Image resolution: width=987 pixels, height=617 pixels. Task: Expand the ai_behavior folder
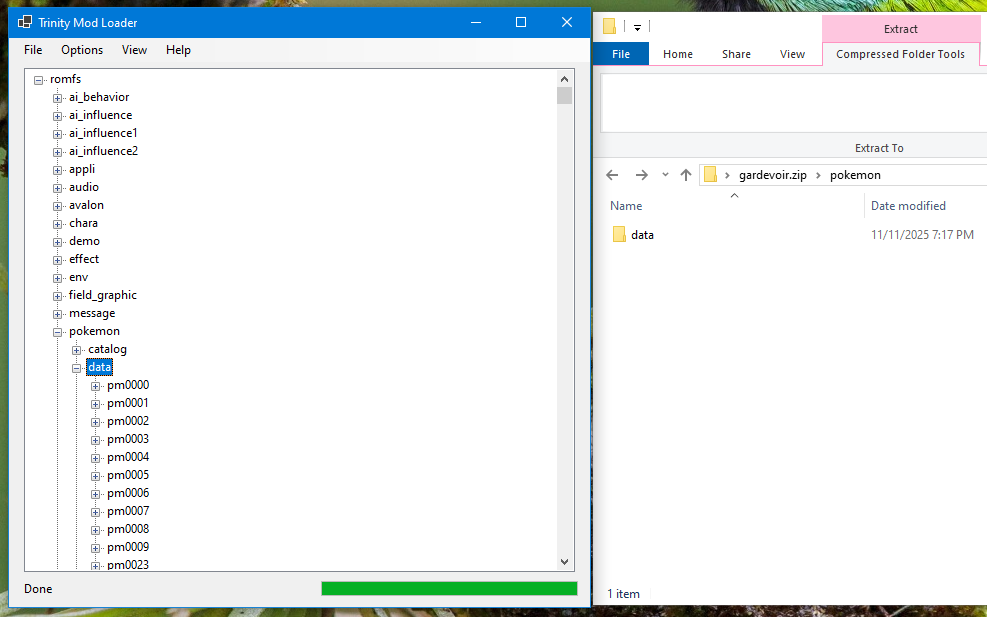[57, 98]
